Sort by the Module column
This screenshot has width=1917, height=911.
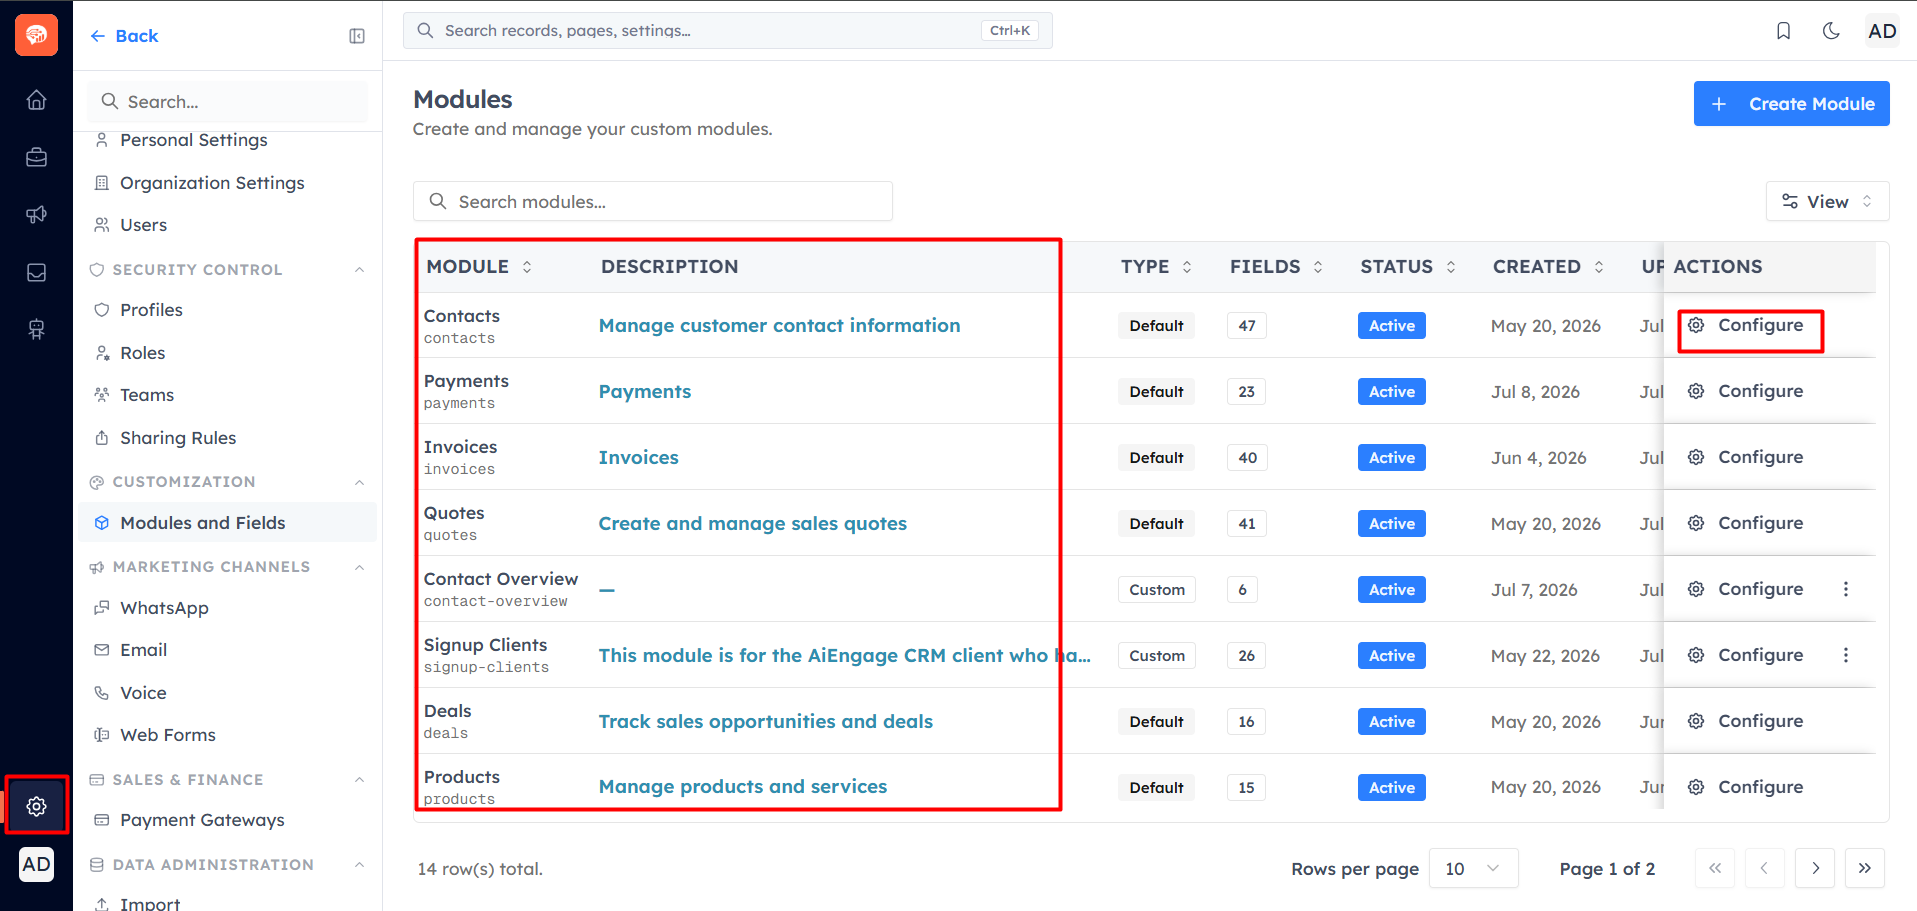click(x=479, y=267)
